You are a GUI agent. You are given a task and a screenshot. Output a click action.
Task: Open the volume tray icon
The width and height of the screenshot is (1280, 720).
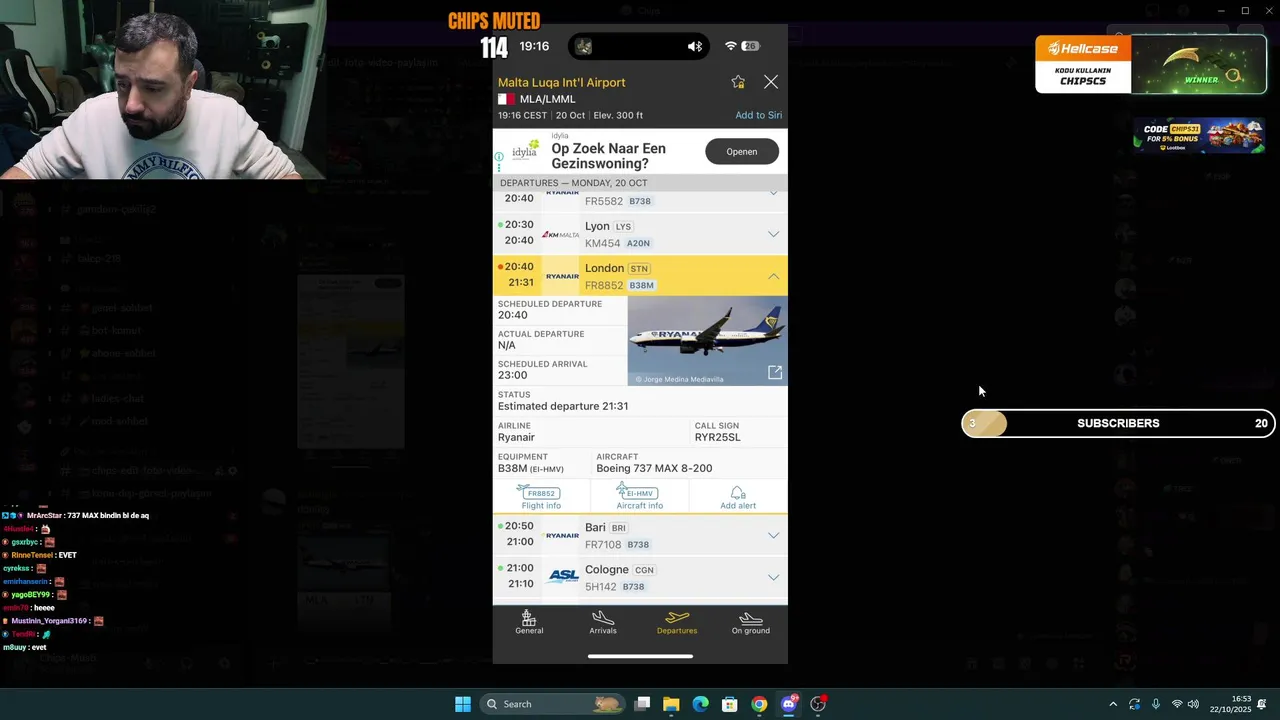pyautogui.click(x=1193, y=704)
